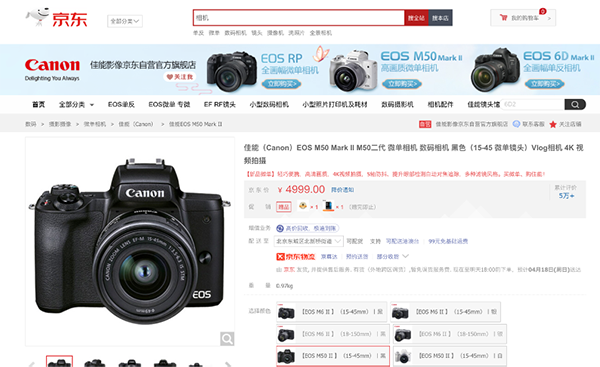Click the dark 搜本店 search button
This screenshot has width=600, height=367.
tap(440, 18)
